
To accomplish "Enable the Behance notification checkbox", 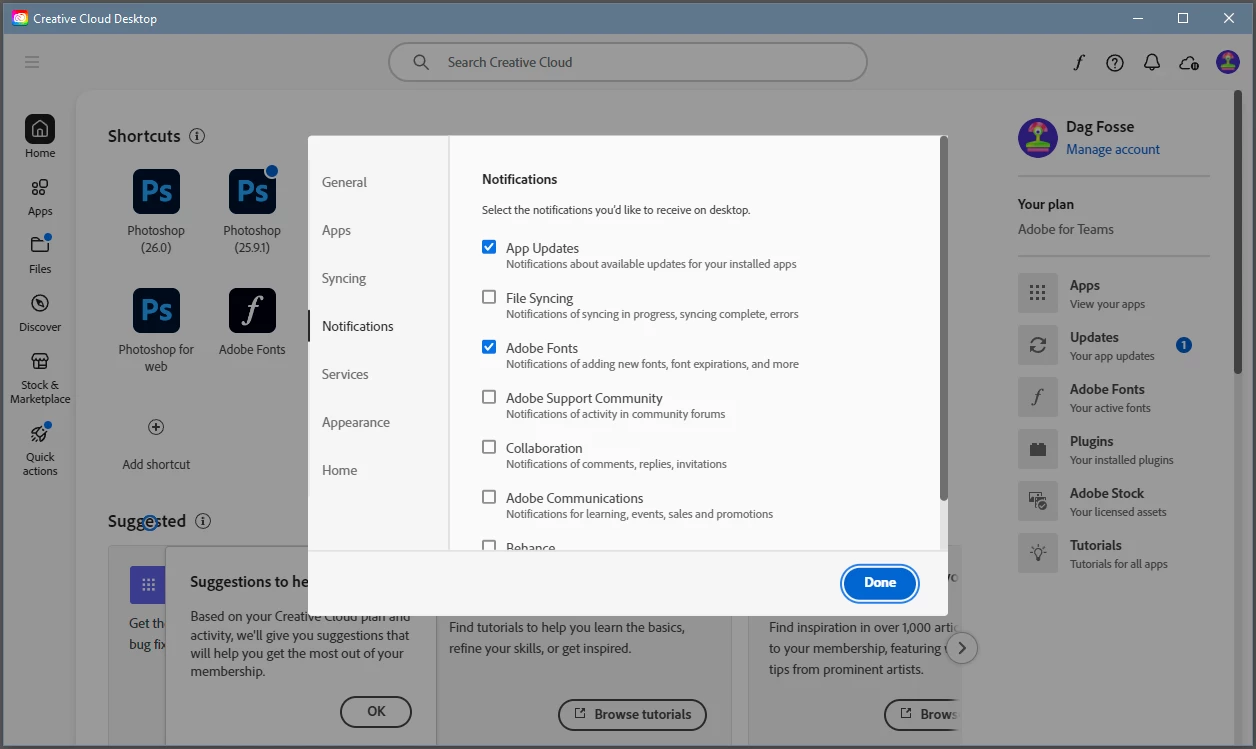I will (x=489, y=546).
